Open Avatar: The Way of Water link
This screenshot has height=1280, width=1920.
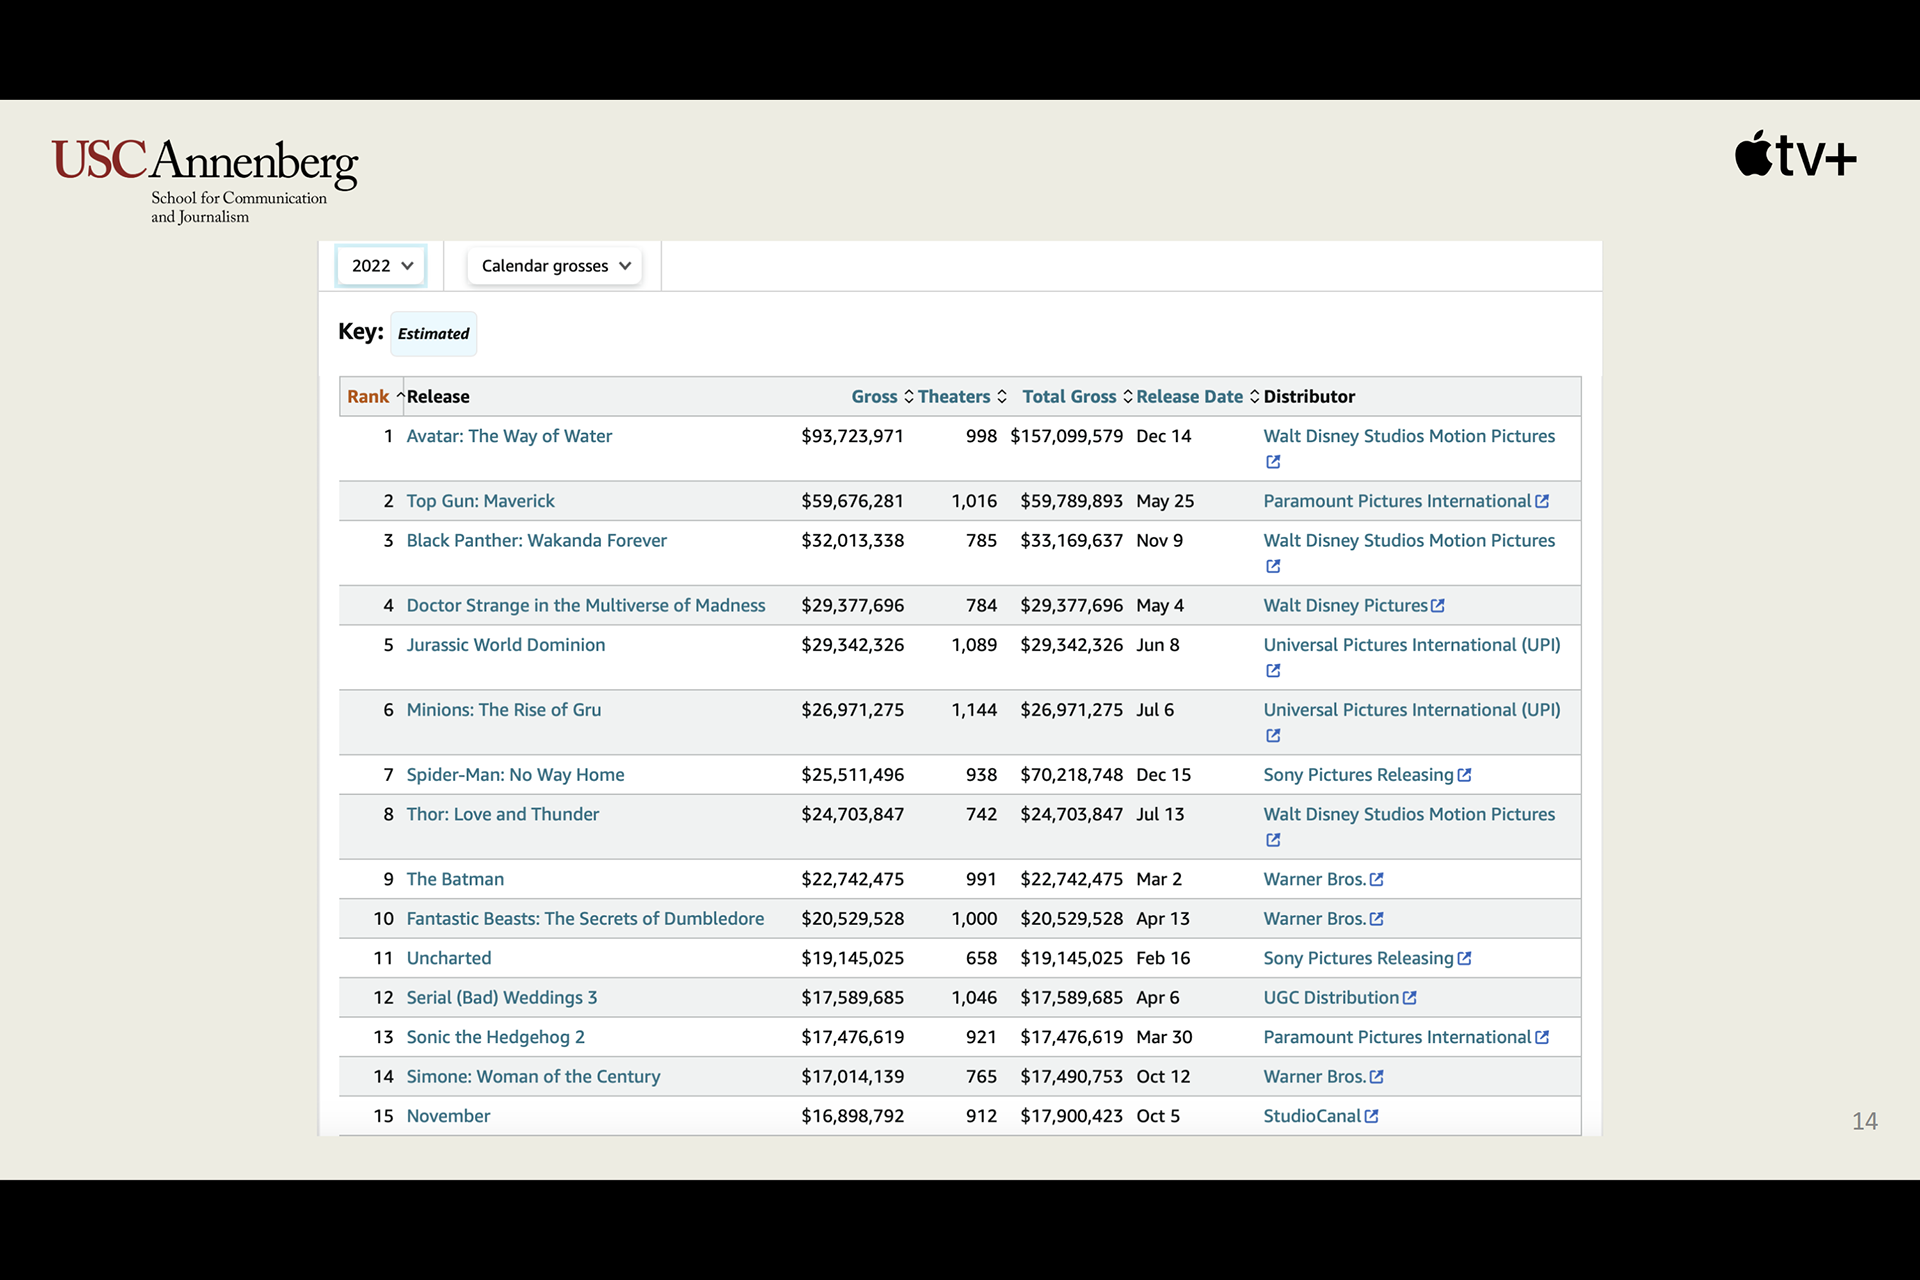[x=509, y=436]
